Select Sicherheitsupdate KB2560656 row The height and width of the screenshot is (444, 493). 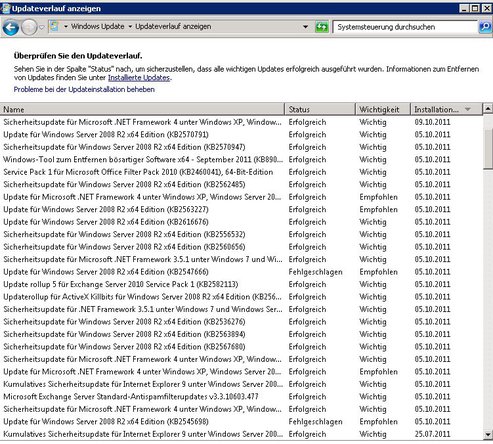coord(241,247)
